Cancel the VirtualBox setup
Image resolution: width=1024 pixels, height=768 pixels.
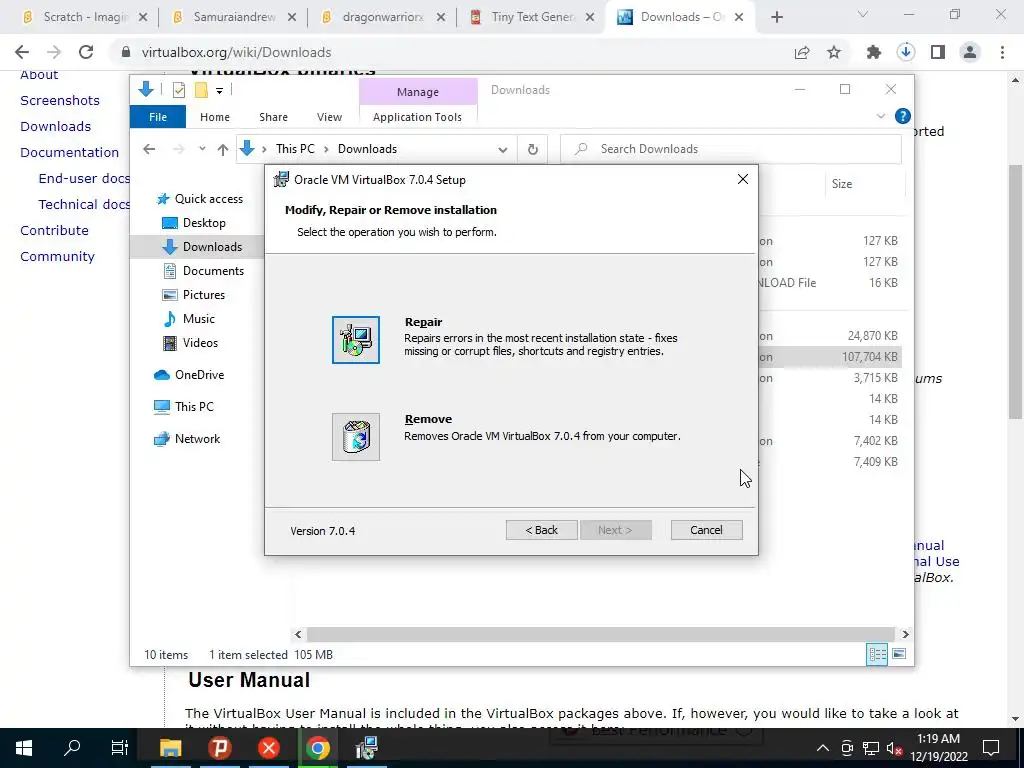tap(706, 530)
